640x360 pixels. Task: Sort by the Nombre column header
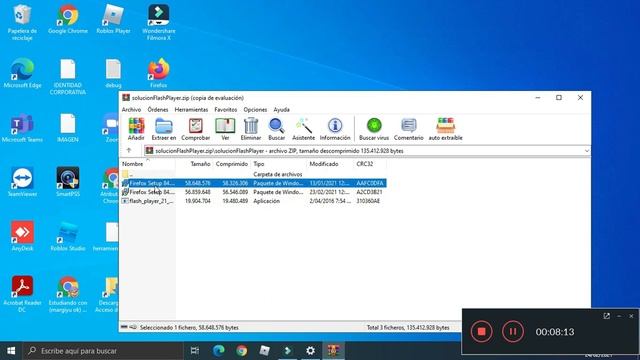[147, 164]
